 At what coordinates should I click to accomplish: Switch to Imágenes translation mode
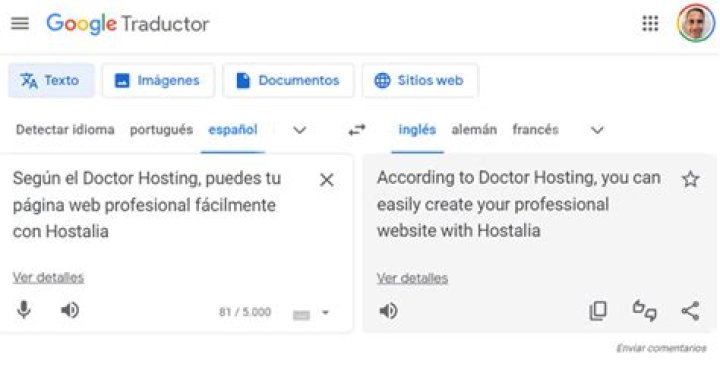point(158,80)
